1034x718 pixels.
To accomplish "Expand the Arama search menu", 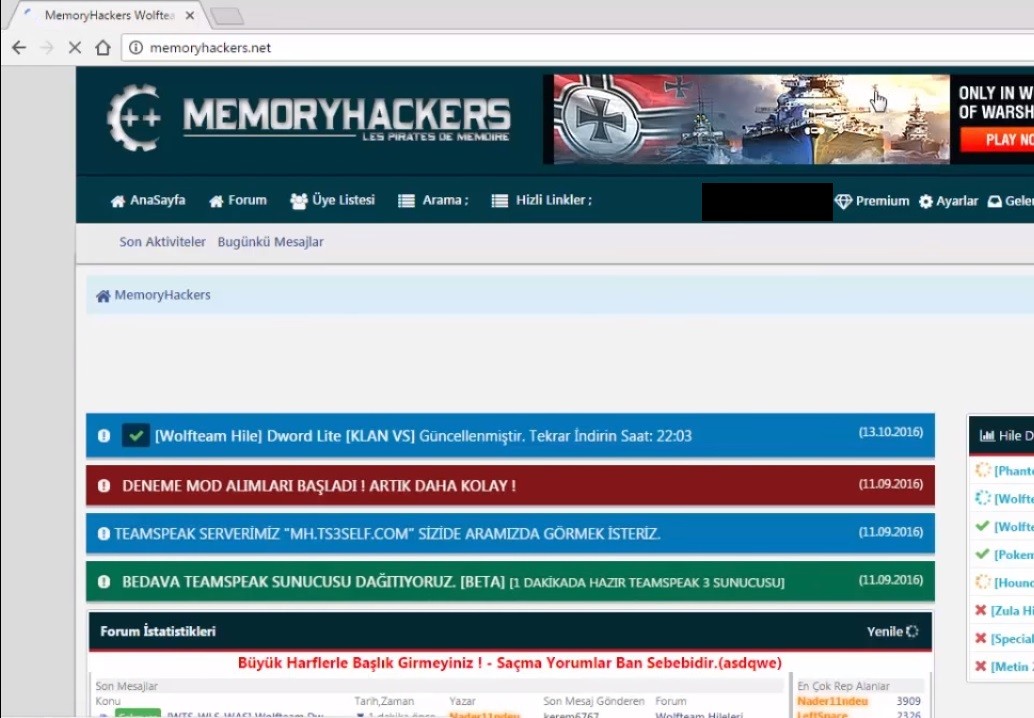I will [x=433, y=200].
